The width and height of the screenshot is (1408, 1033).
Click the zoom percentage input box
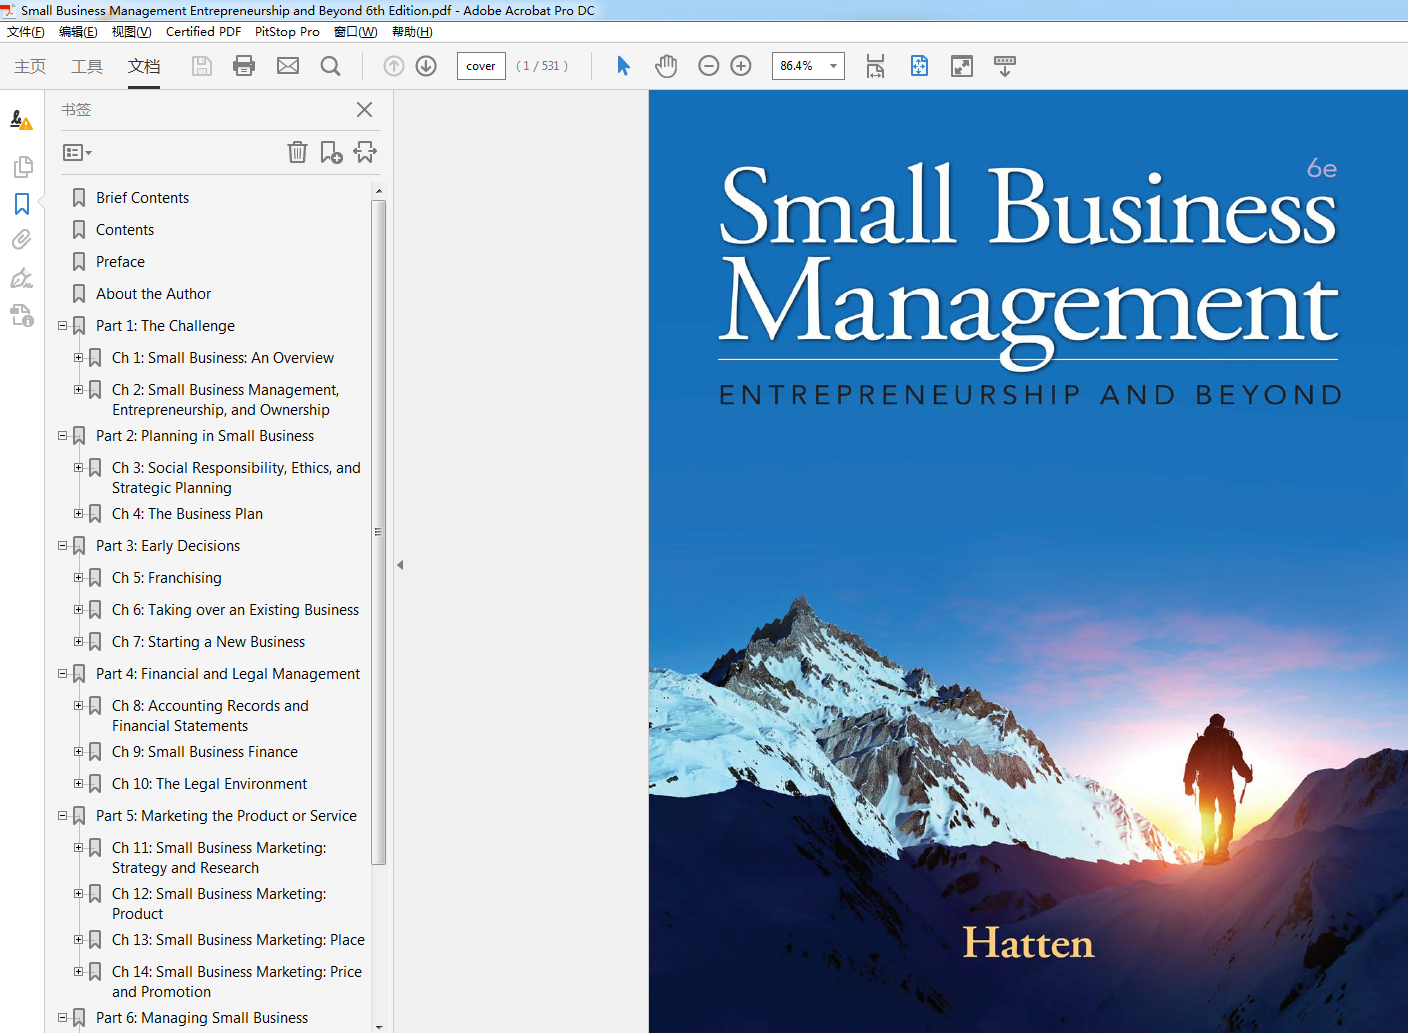point(797,66)
